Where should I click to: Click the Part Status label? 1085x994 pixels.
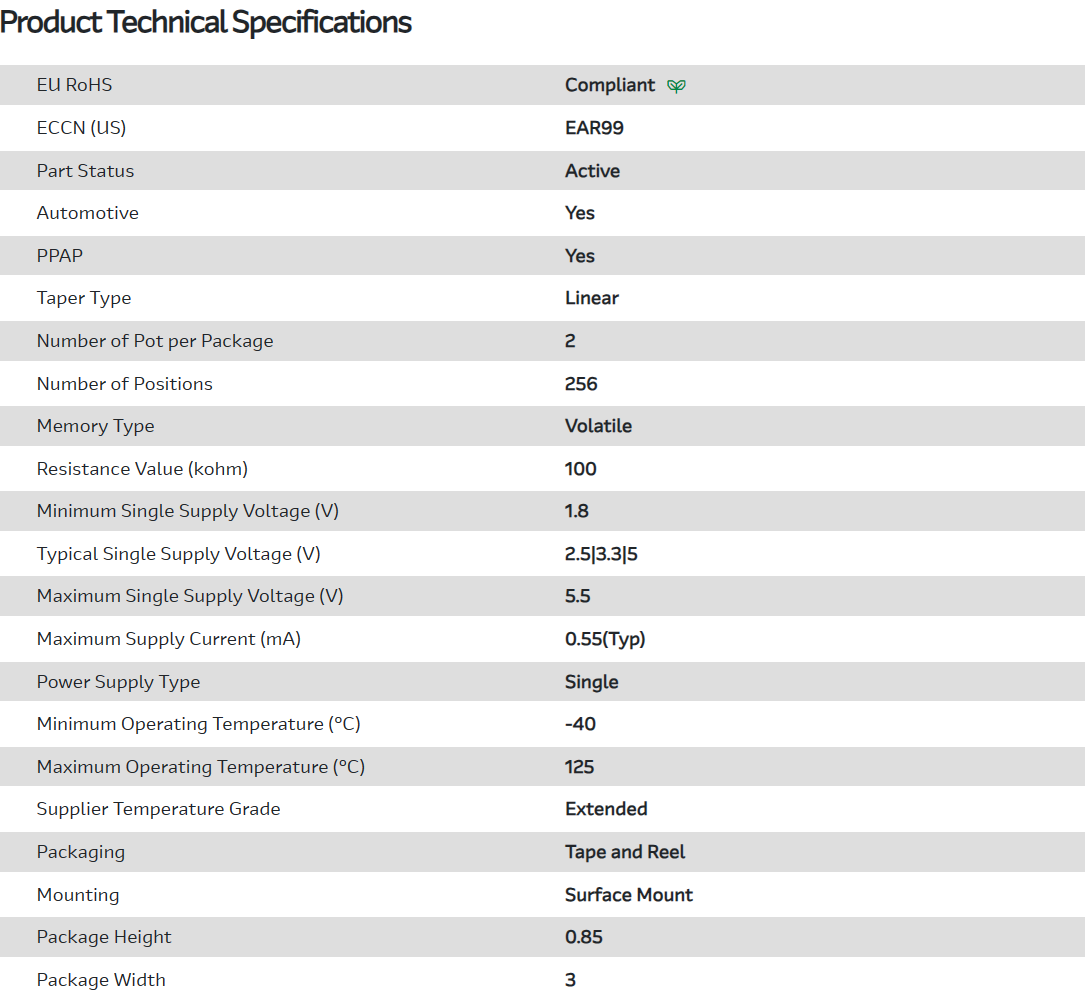(85, 171)
